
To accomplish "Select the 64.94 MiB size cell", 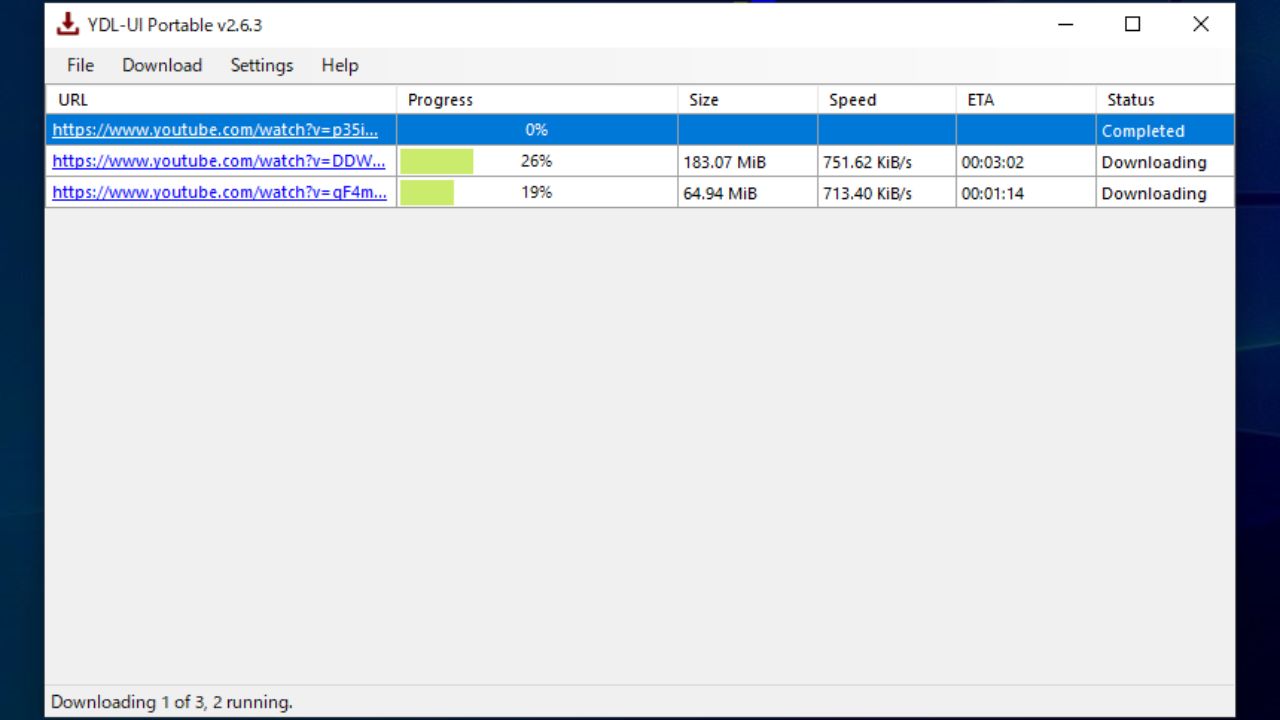I will 747,192.
